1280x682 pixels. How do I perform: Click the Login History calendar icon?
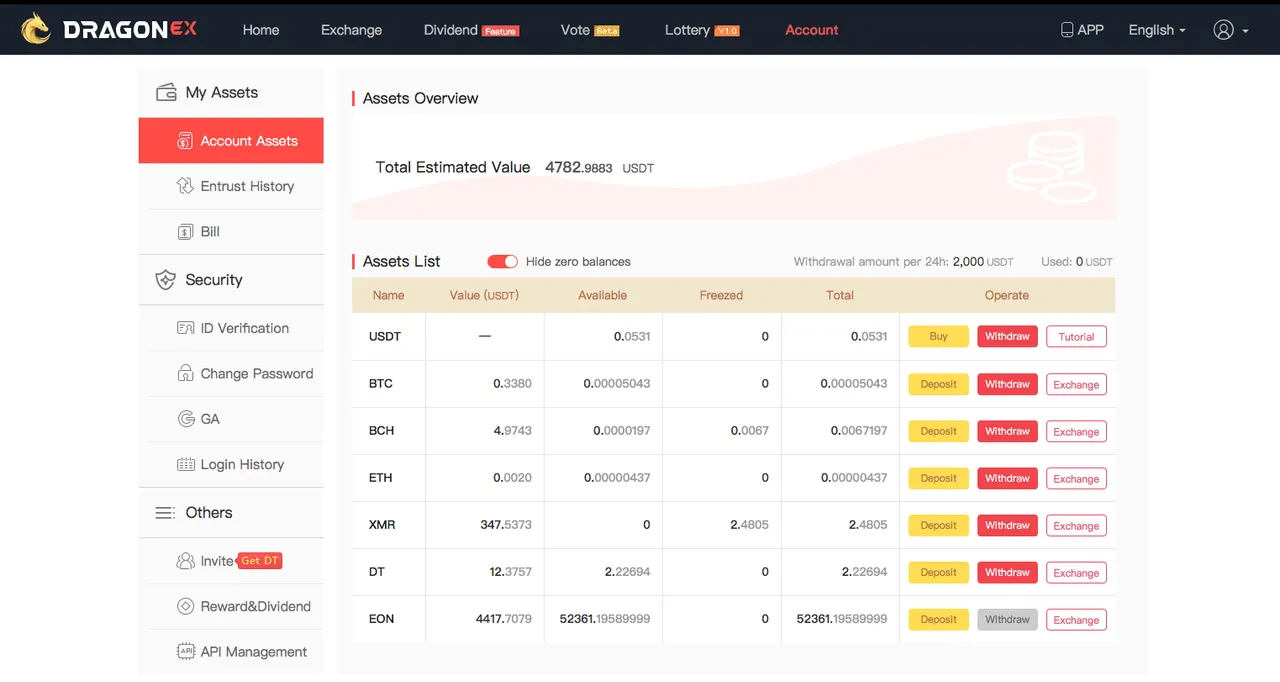(x=185, y=464)
